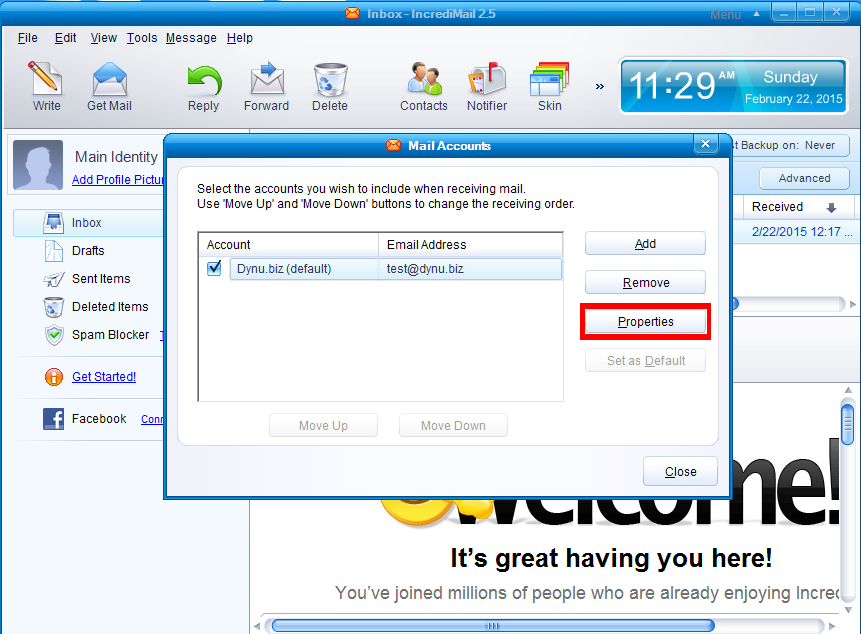Open the Notifier mailbox icon
This screenshot has width=861, height=634.
point(487,86)
